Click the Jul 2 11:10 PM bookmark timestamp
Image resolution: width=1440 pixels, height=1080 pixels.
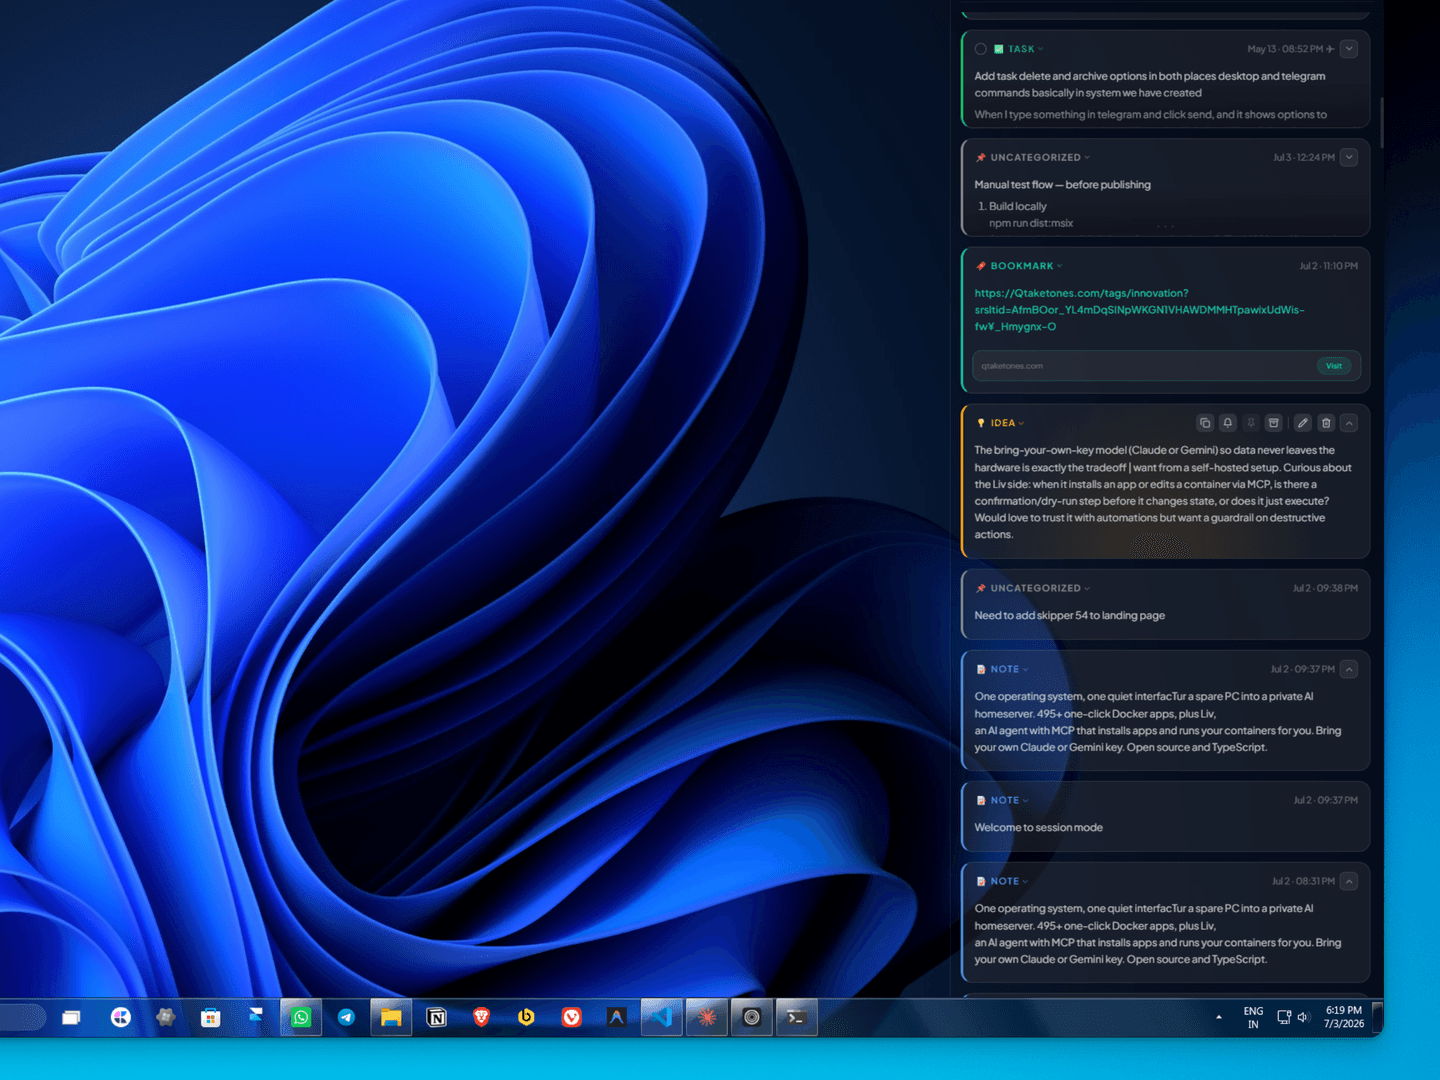click(x=1328, y=266)
